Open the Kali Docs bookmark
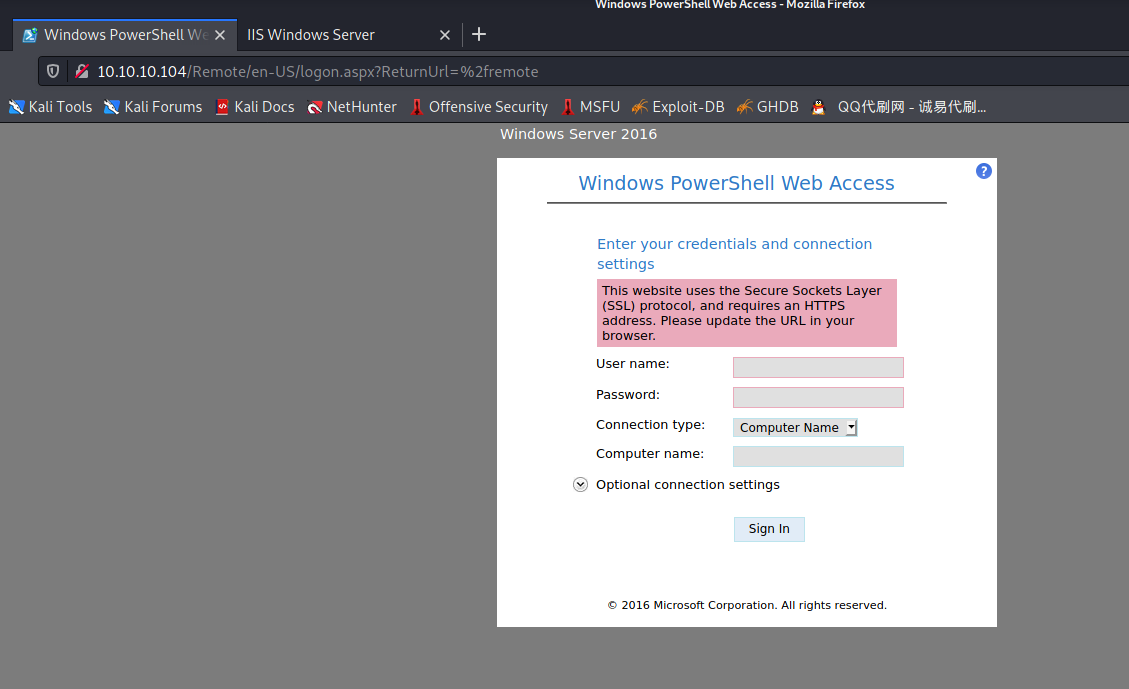Screen dimensions: 1129x689 click(255, 107)
